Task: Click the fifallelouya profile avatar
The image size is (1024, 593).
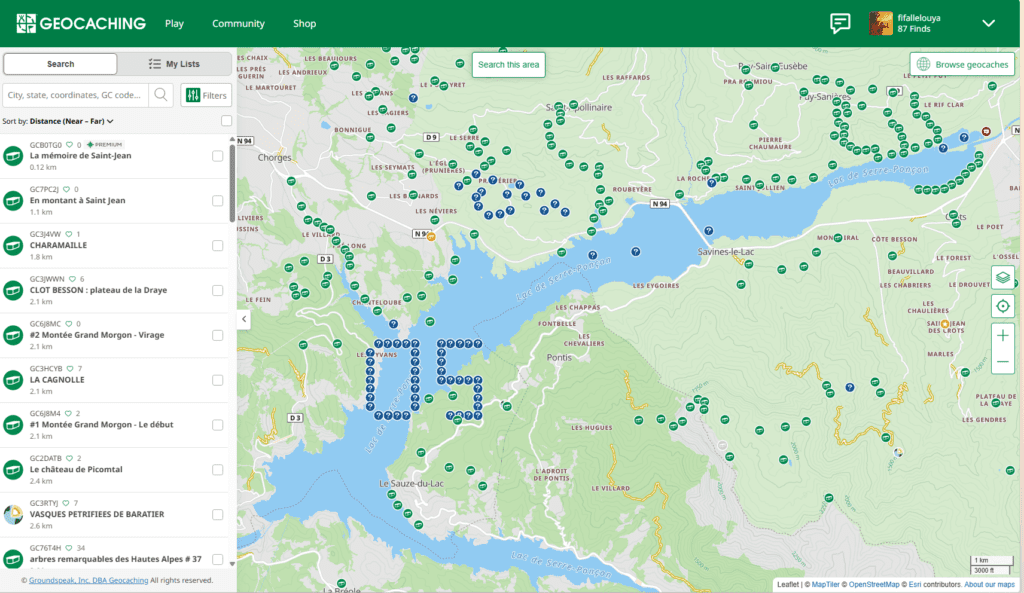Action: point(880,24)
